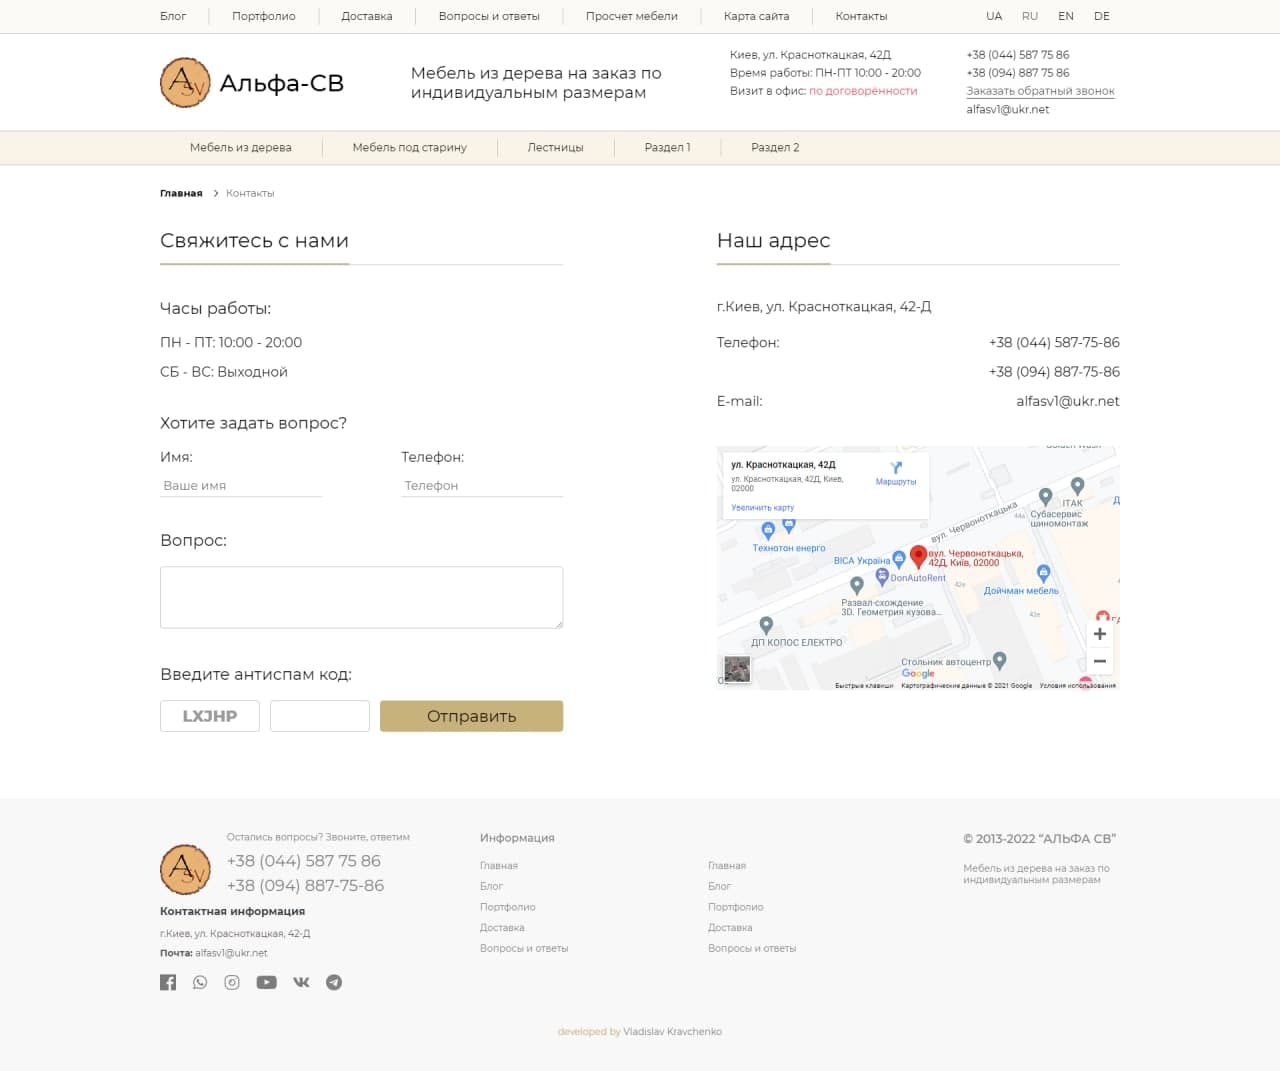1280x1071 pixels.
Task: Click footer email alfasv1@ukr.net
Action: pos(231,953)
